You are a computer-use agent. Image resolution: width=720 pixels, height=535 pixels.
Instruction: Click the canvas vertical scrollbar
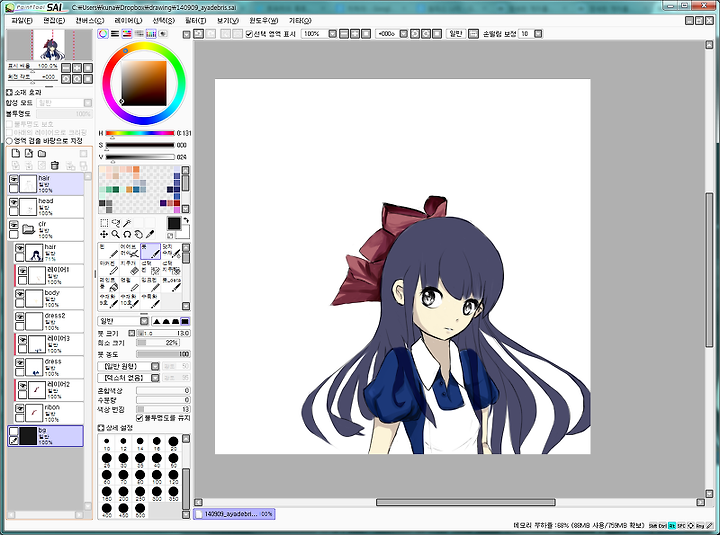709,270
